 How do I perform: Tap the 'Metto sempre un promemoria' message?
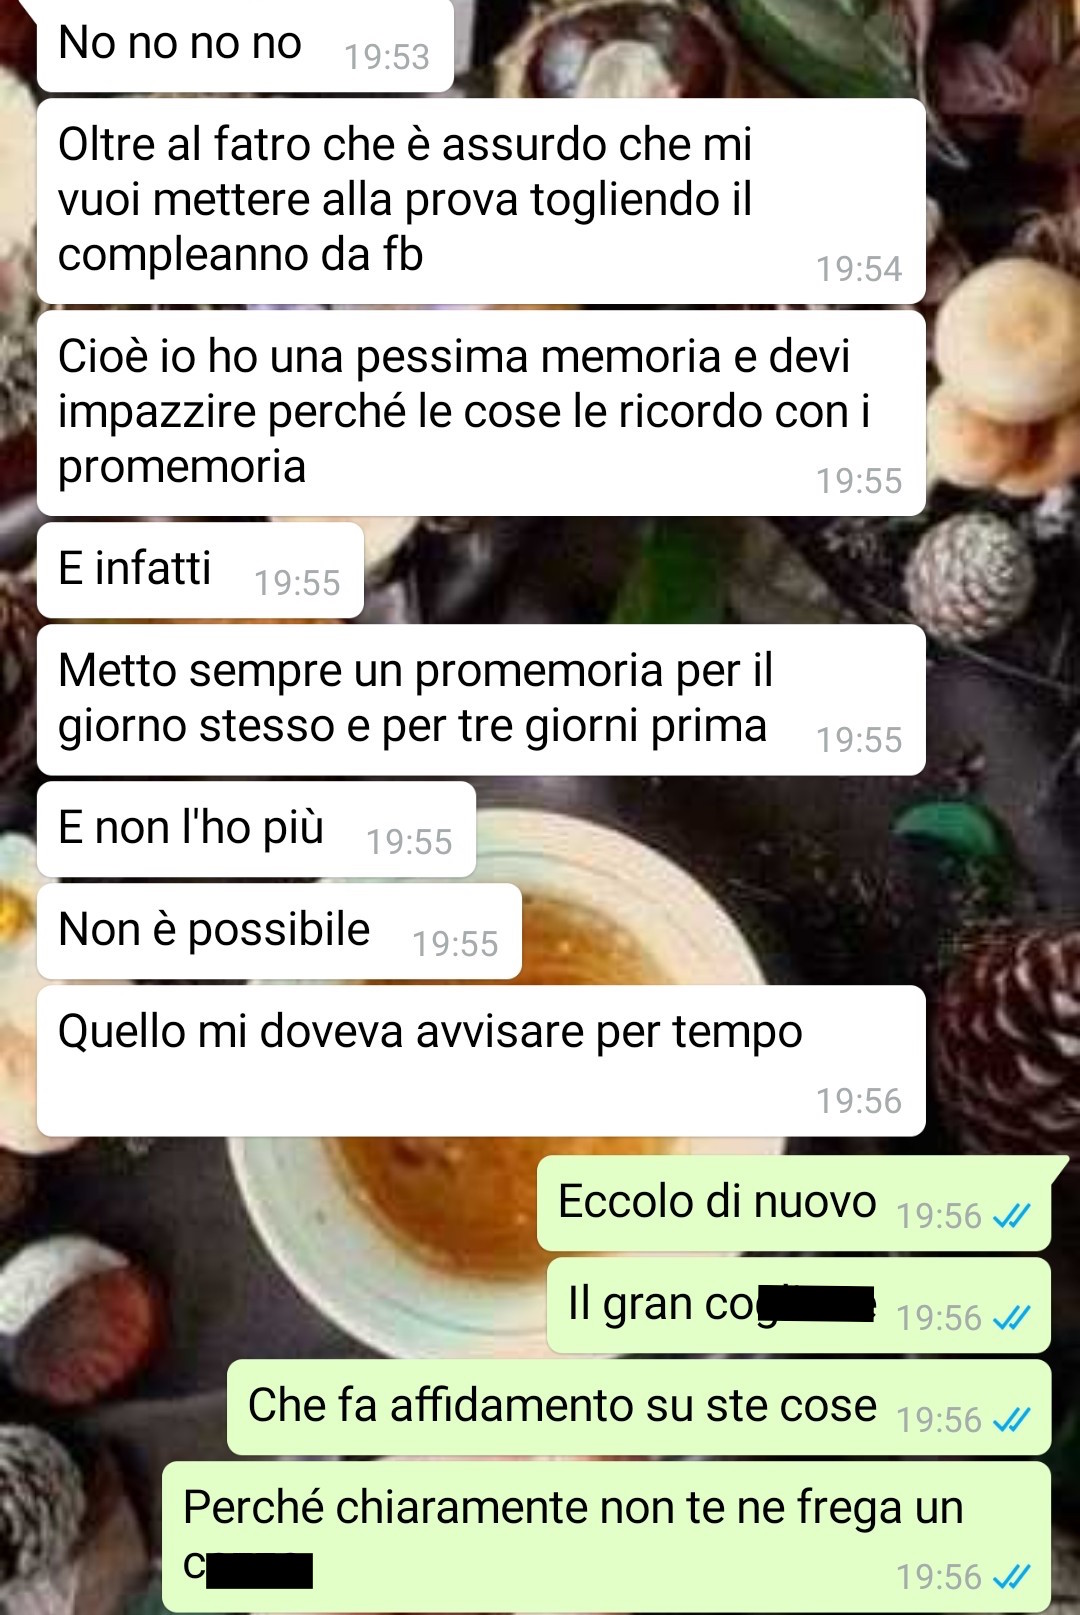[x=481, y=700]
